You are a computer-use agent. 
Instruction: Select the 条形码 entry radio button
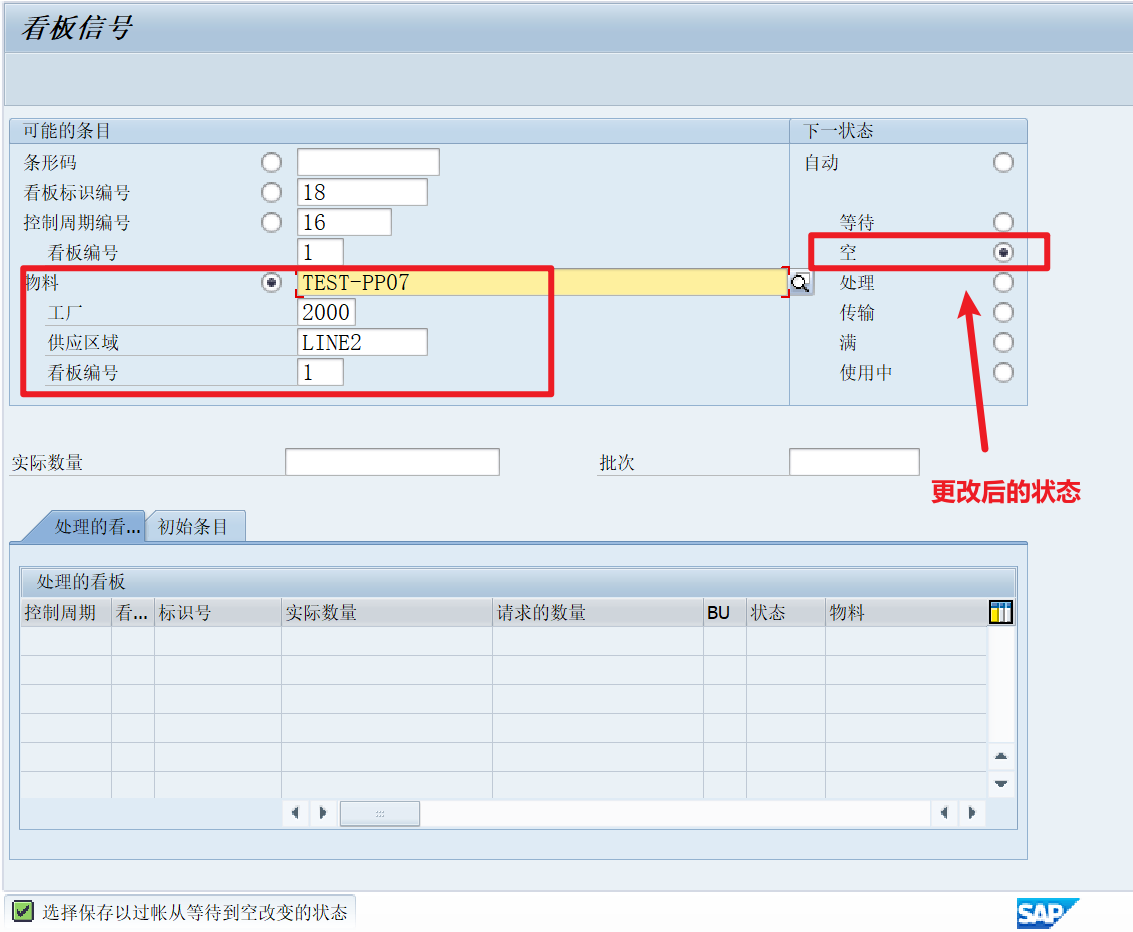270,162
